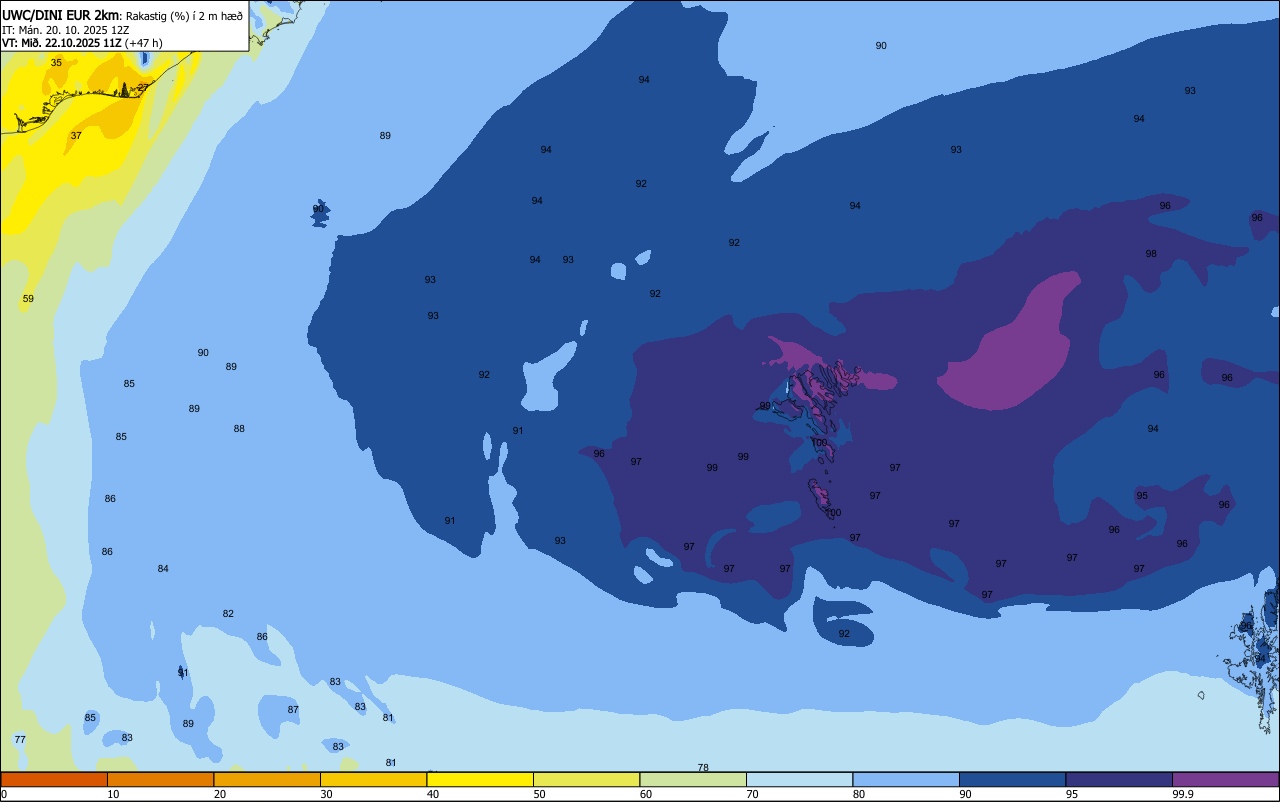Select the '87' humidity value on map
Screen dimensions: 1280x802
(293, 710)
